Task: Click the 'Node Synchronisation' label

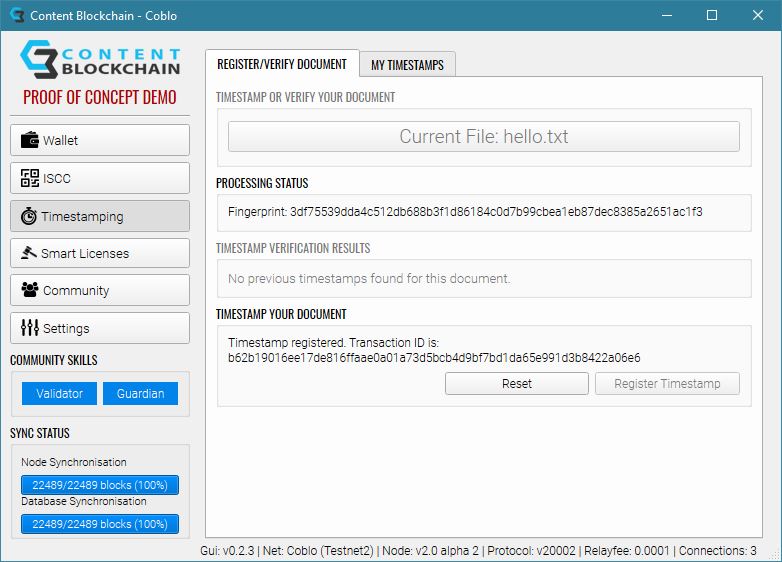Action: [74, 462]
